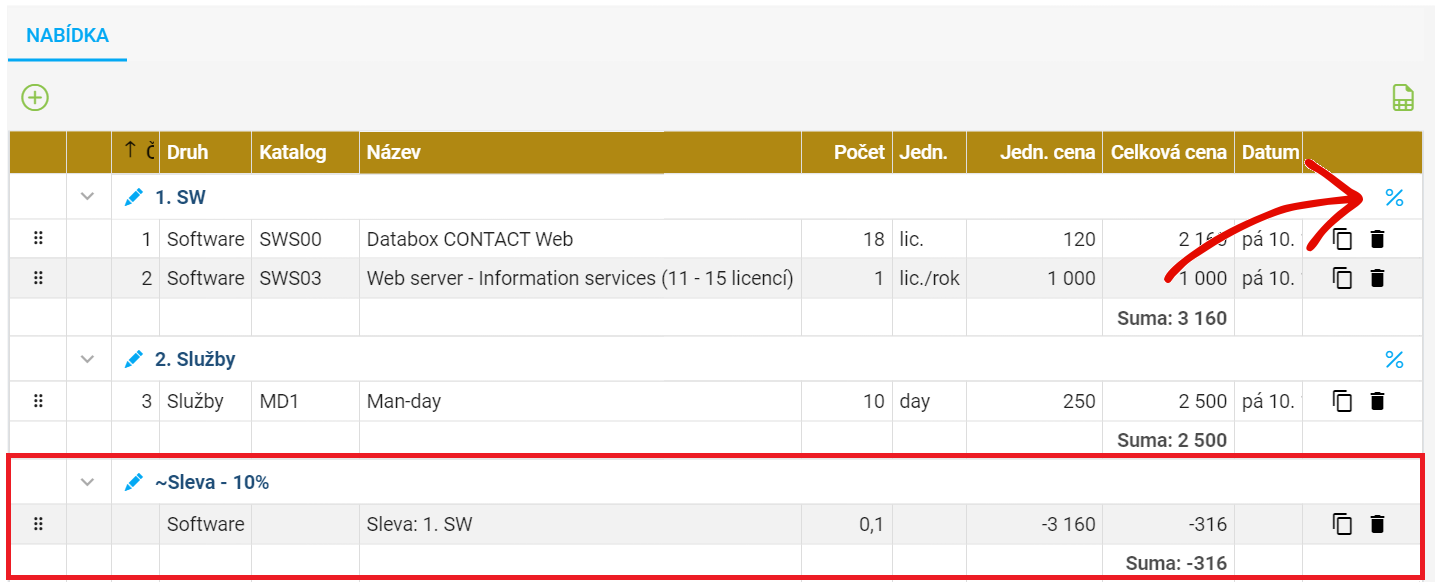Copy the Sleva: 1. SW row
The image size is (1435, 582).
pos(1343,524)
